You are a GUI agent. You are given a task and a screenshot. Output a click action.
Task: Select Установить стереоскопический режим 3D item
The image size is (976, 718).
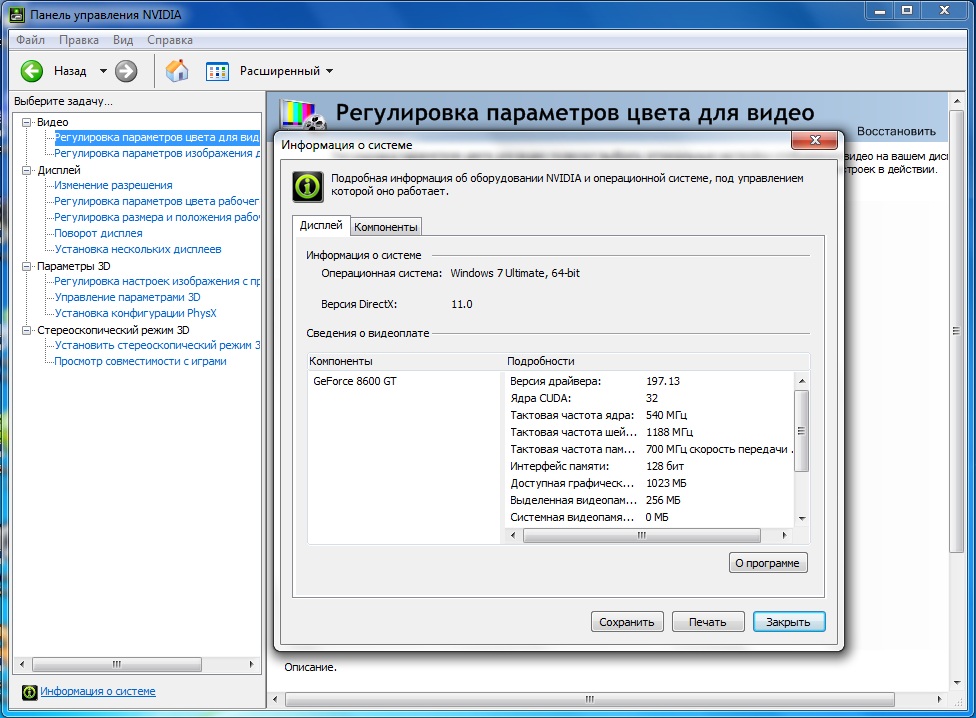(x=156, y=345)
